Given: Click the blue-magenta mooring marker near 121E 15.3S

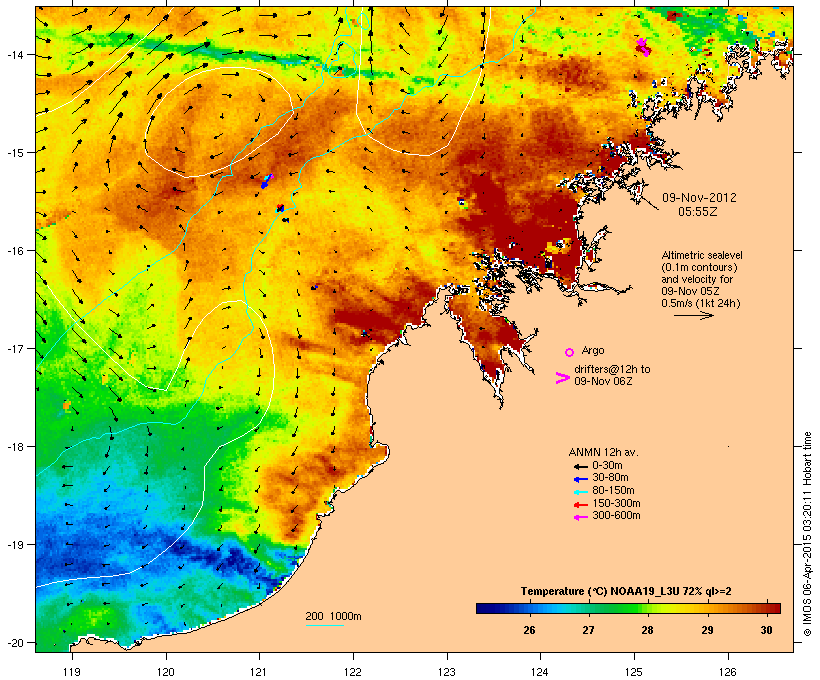Looking at the screenshot, I should click(267, 182).
